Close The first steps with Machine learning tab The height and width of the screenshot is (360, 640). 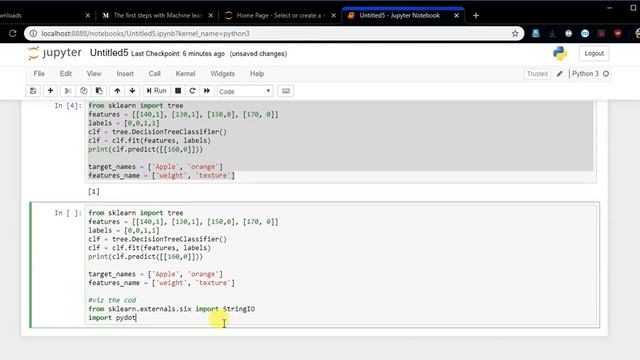(x=211, y=16)
